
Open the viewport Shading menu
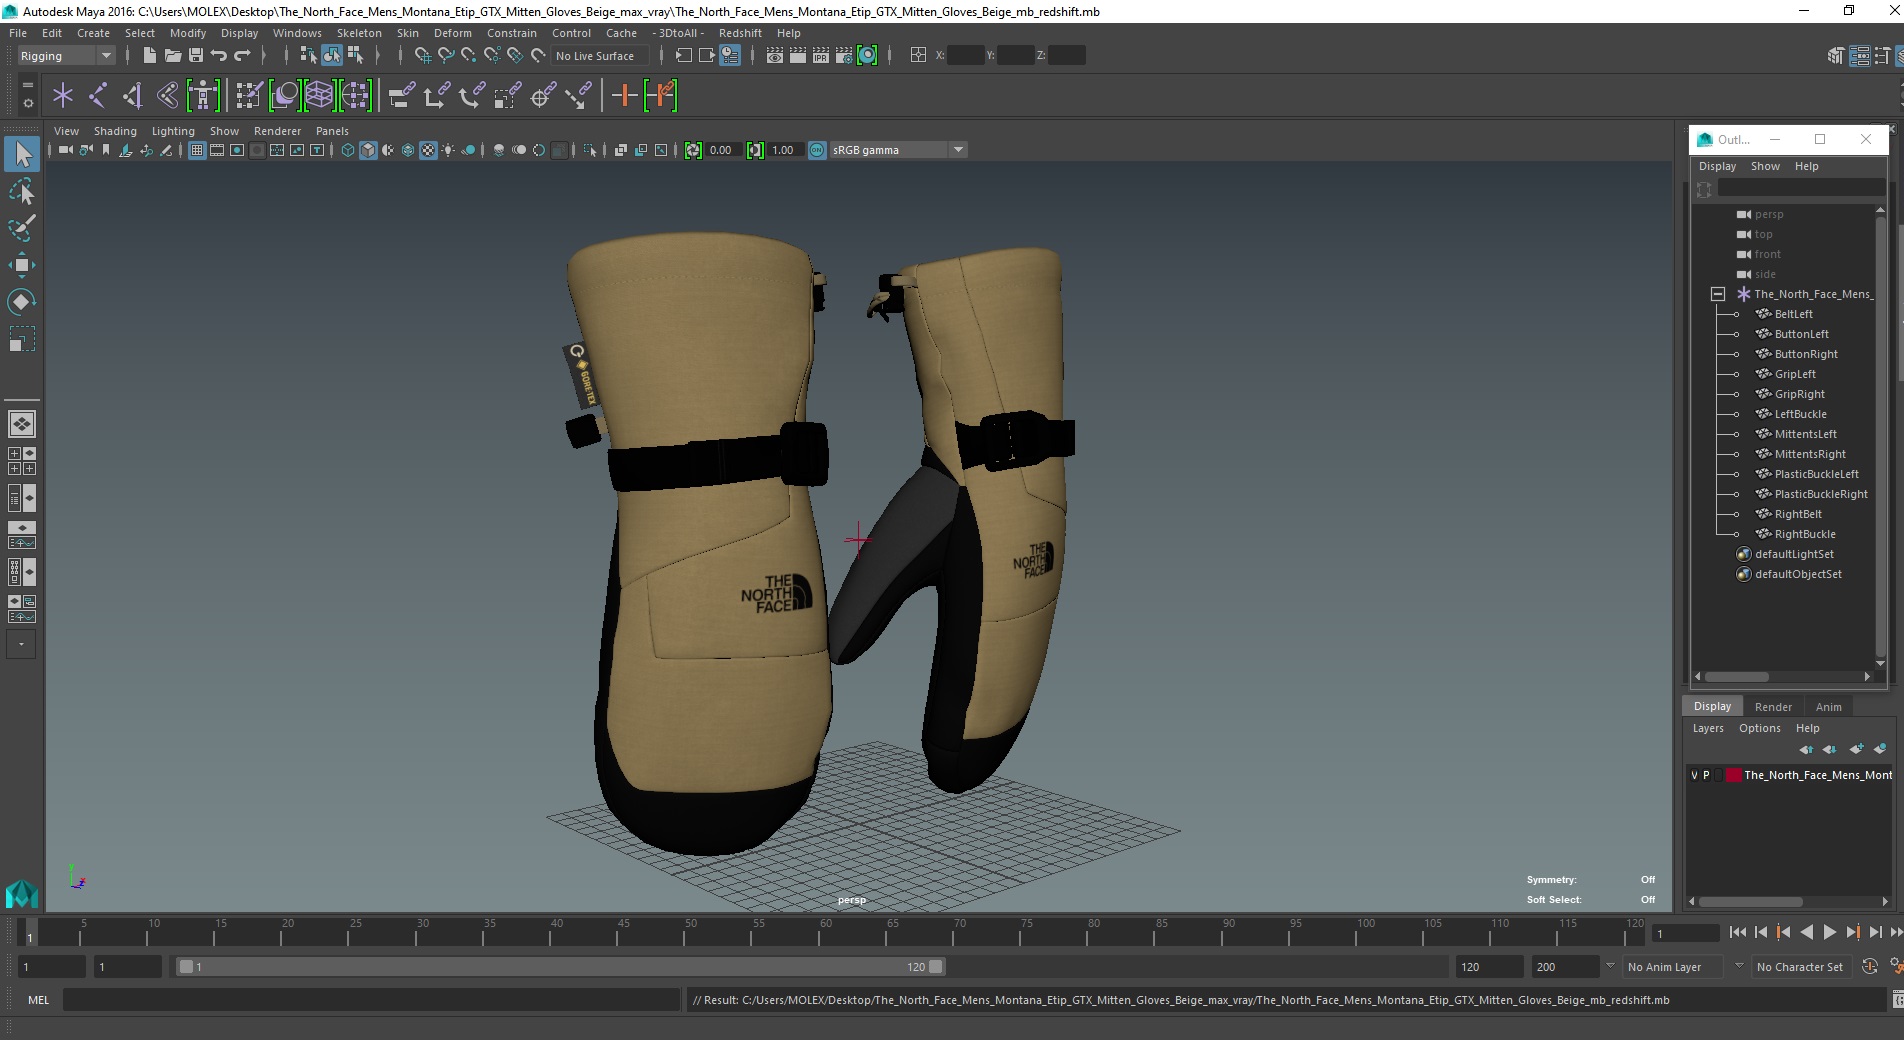(115, 131)
